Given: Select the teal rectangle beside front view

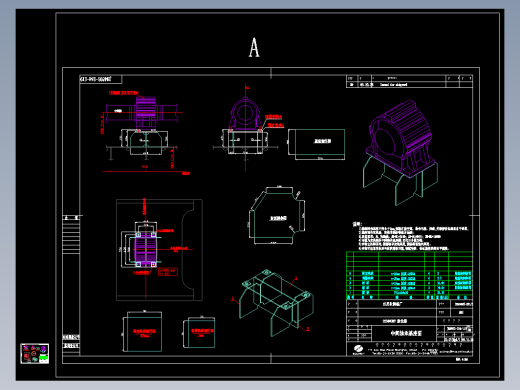Looking at the screenshot, I should [x=317, y=144].
